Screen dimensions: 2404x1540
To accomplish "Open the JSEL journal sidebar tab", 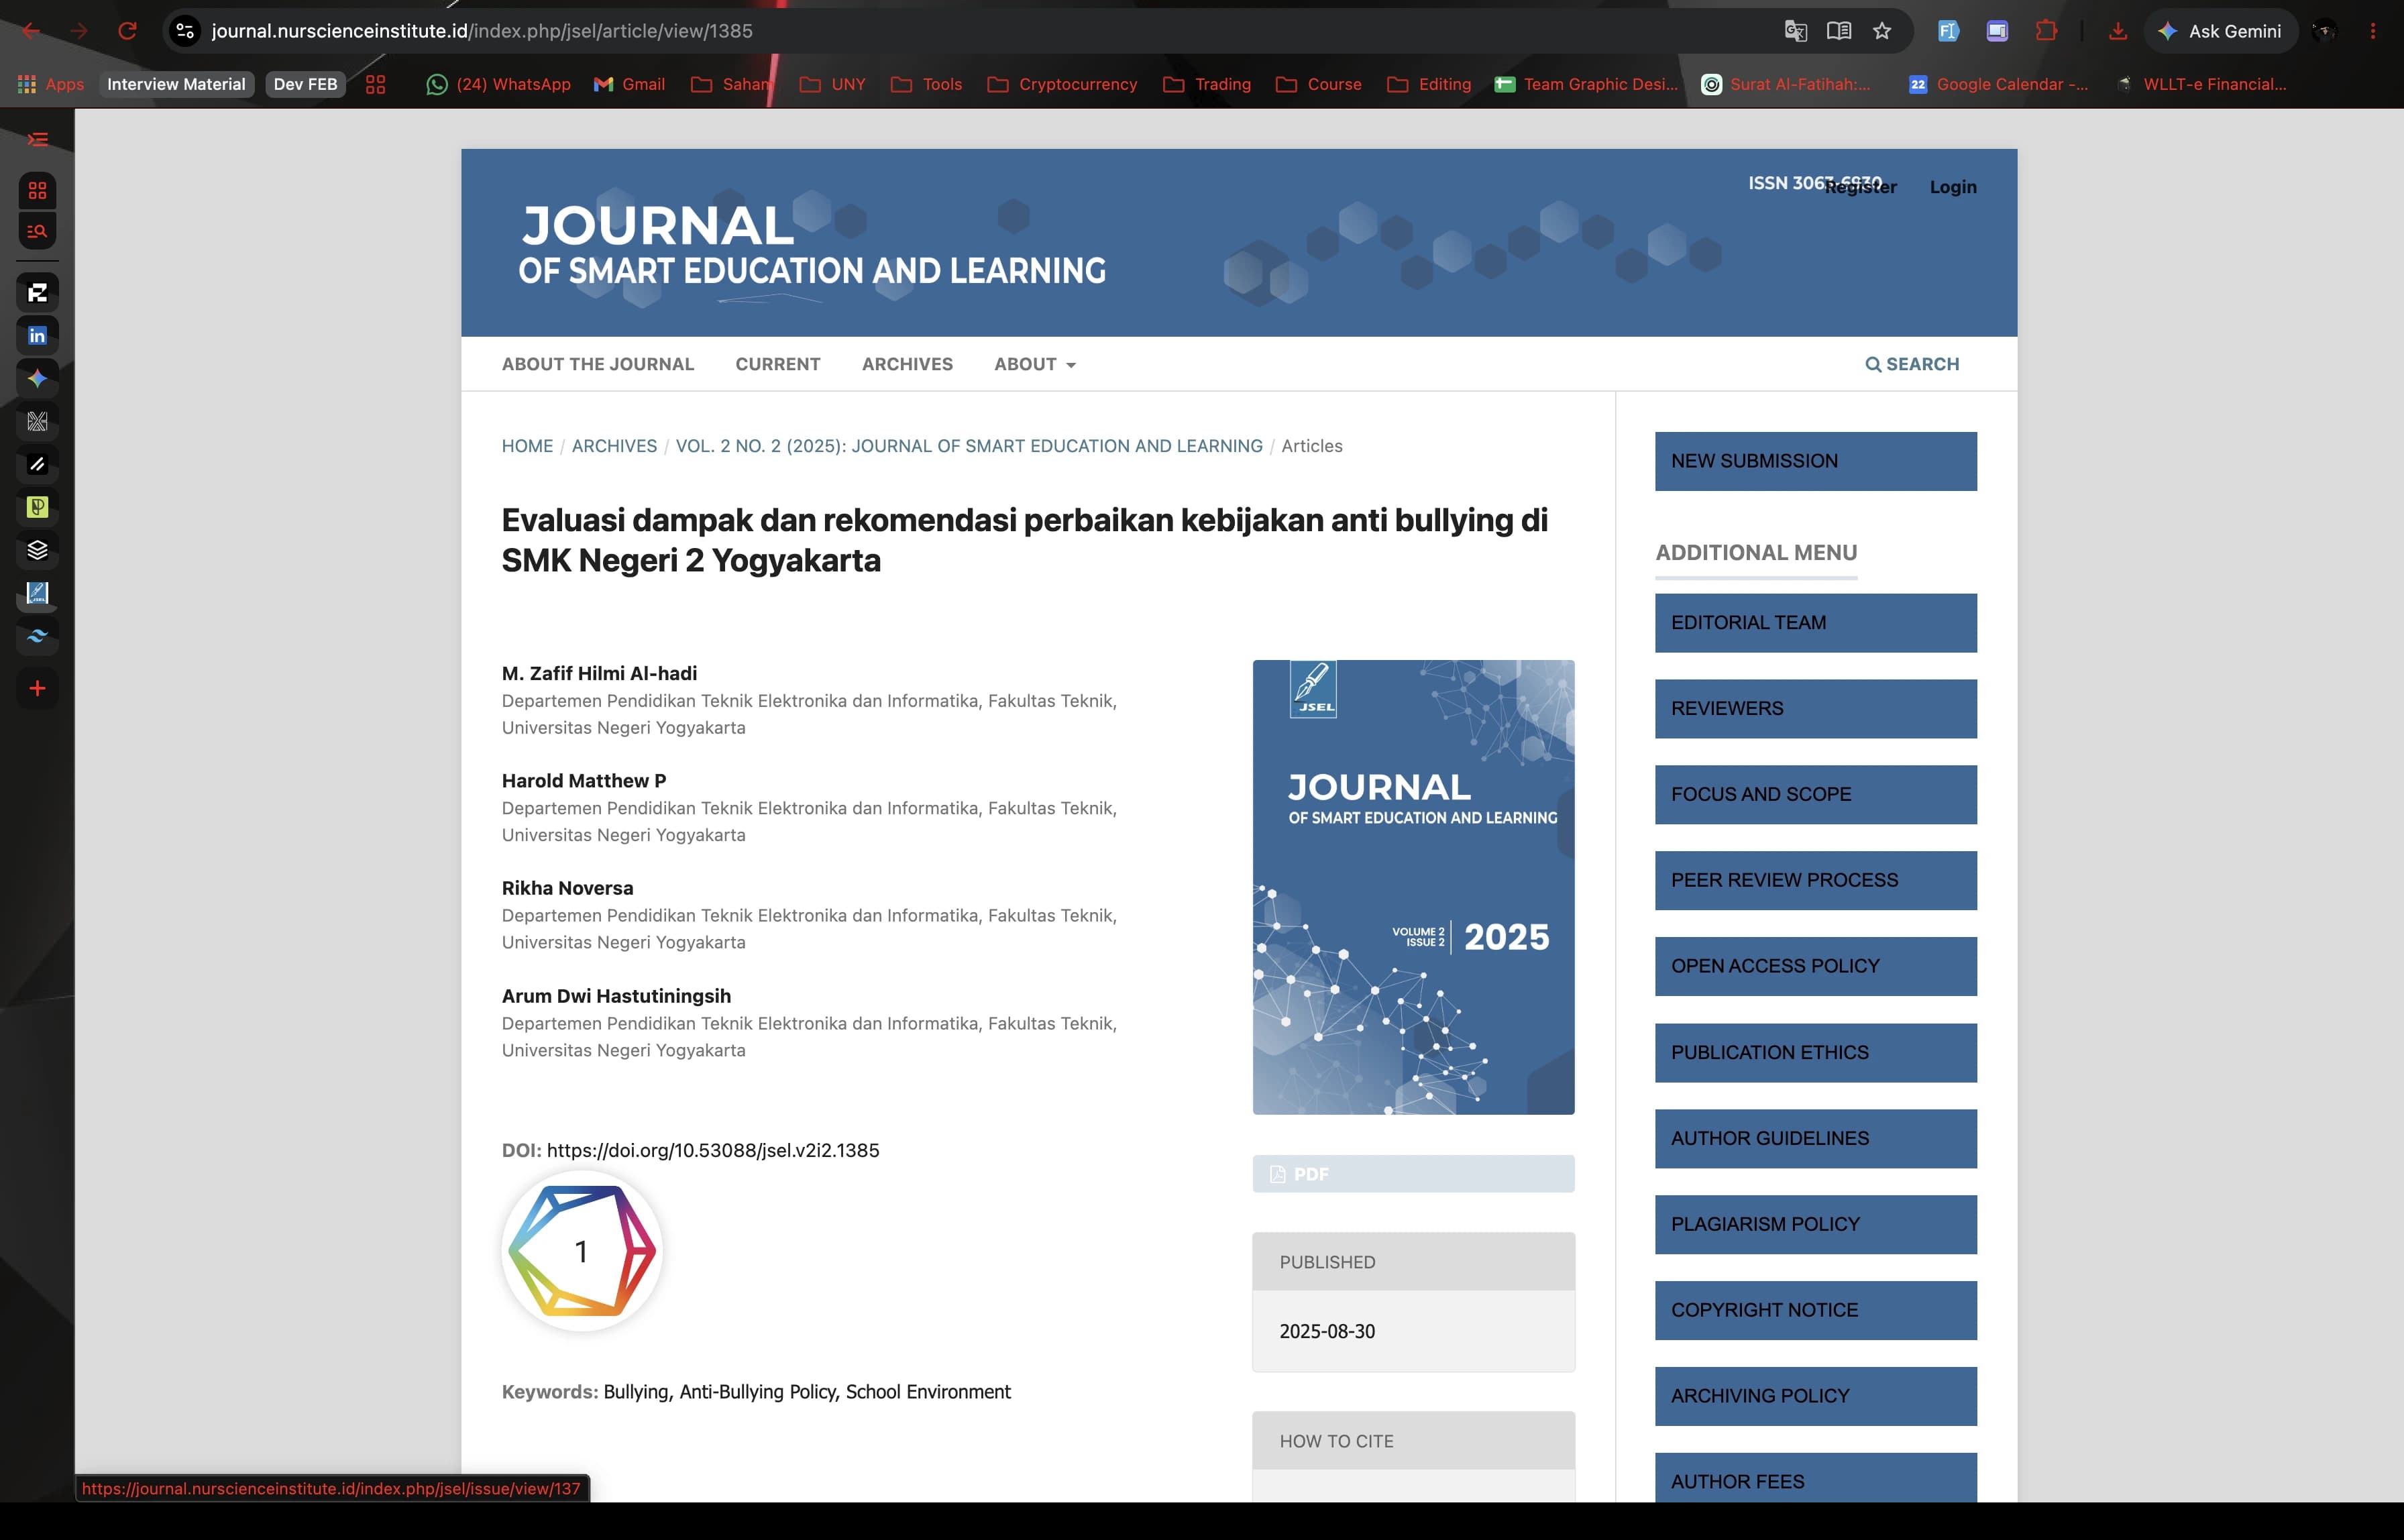I will coord(37,593).
